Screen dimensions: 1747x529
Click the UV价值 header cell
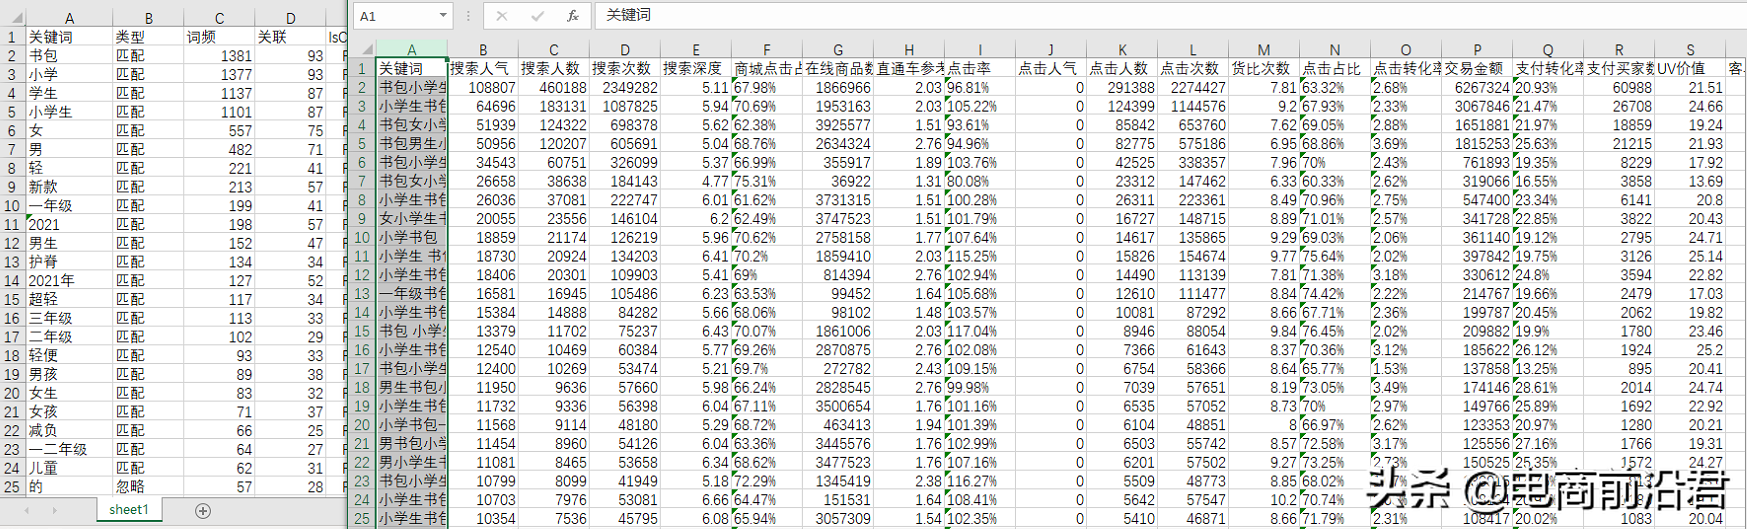tap(1690, 69)
